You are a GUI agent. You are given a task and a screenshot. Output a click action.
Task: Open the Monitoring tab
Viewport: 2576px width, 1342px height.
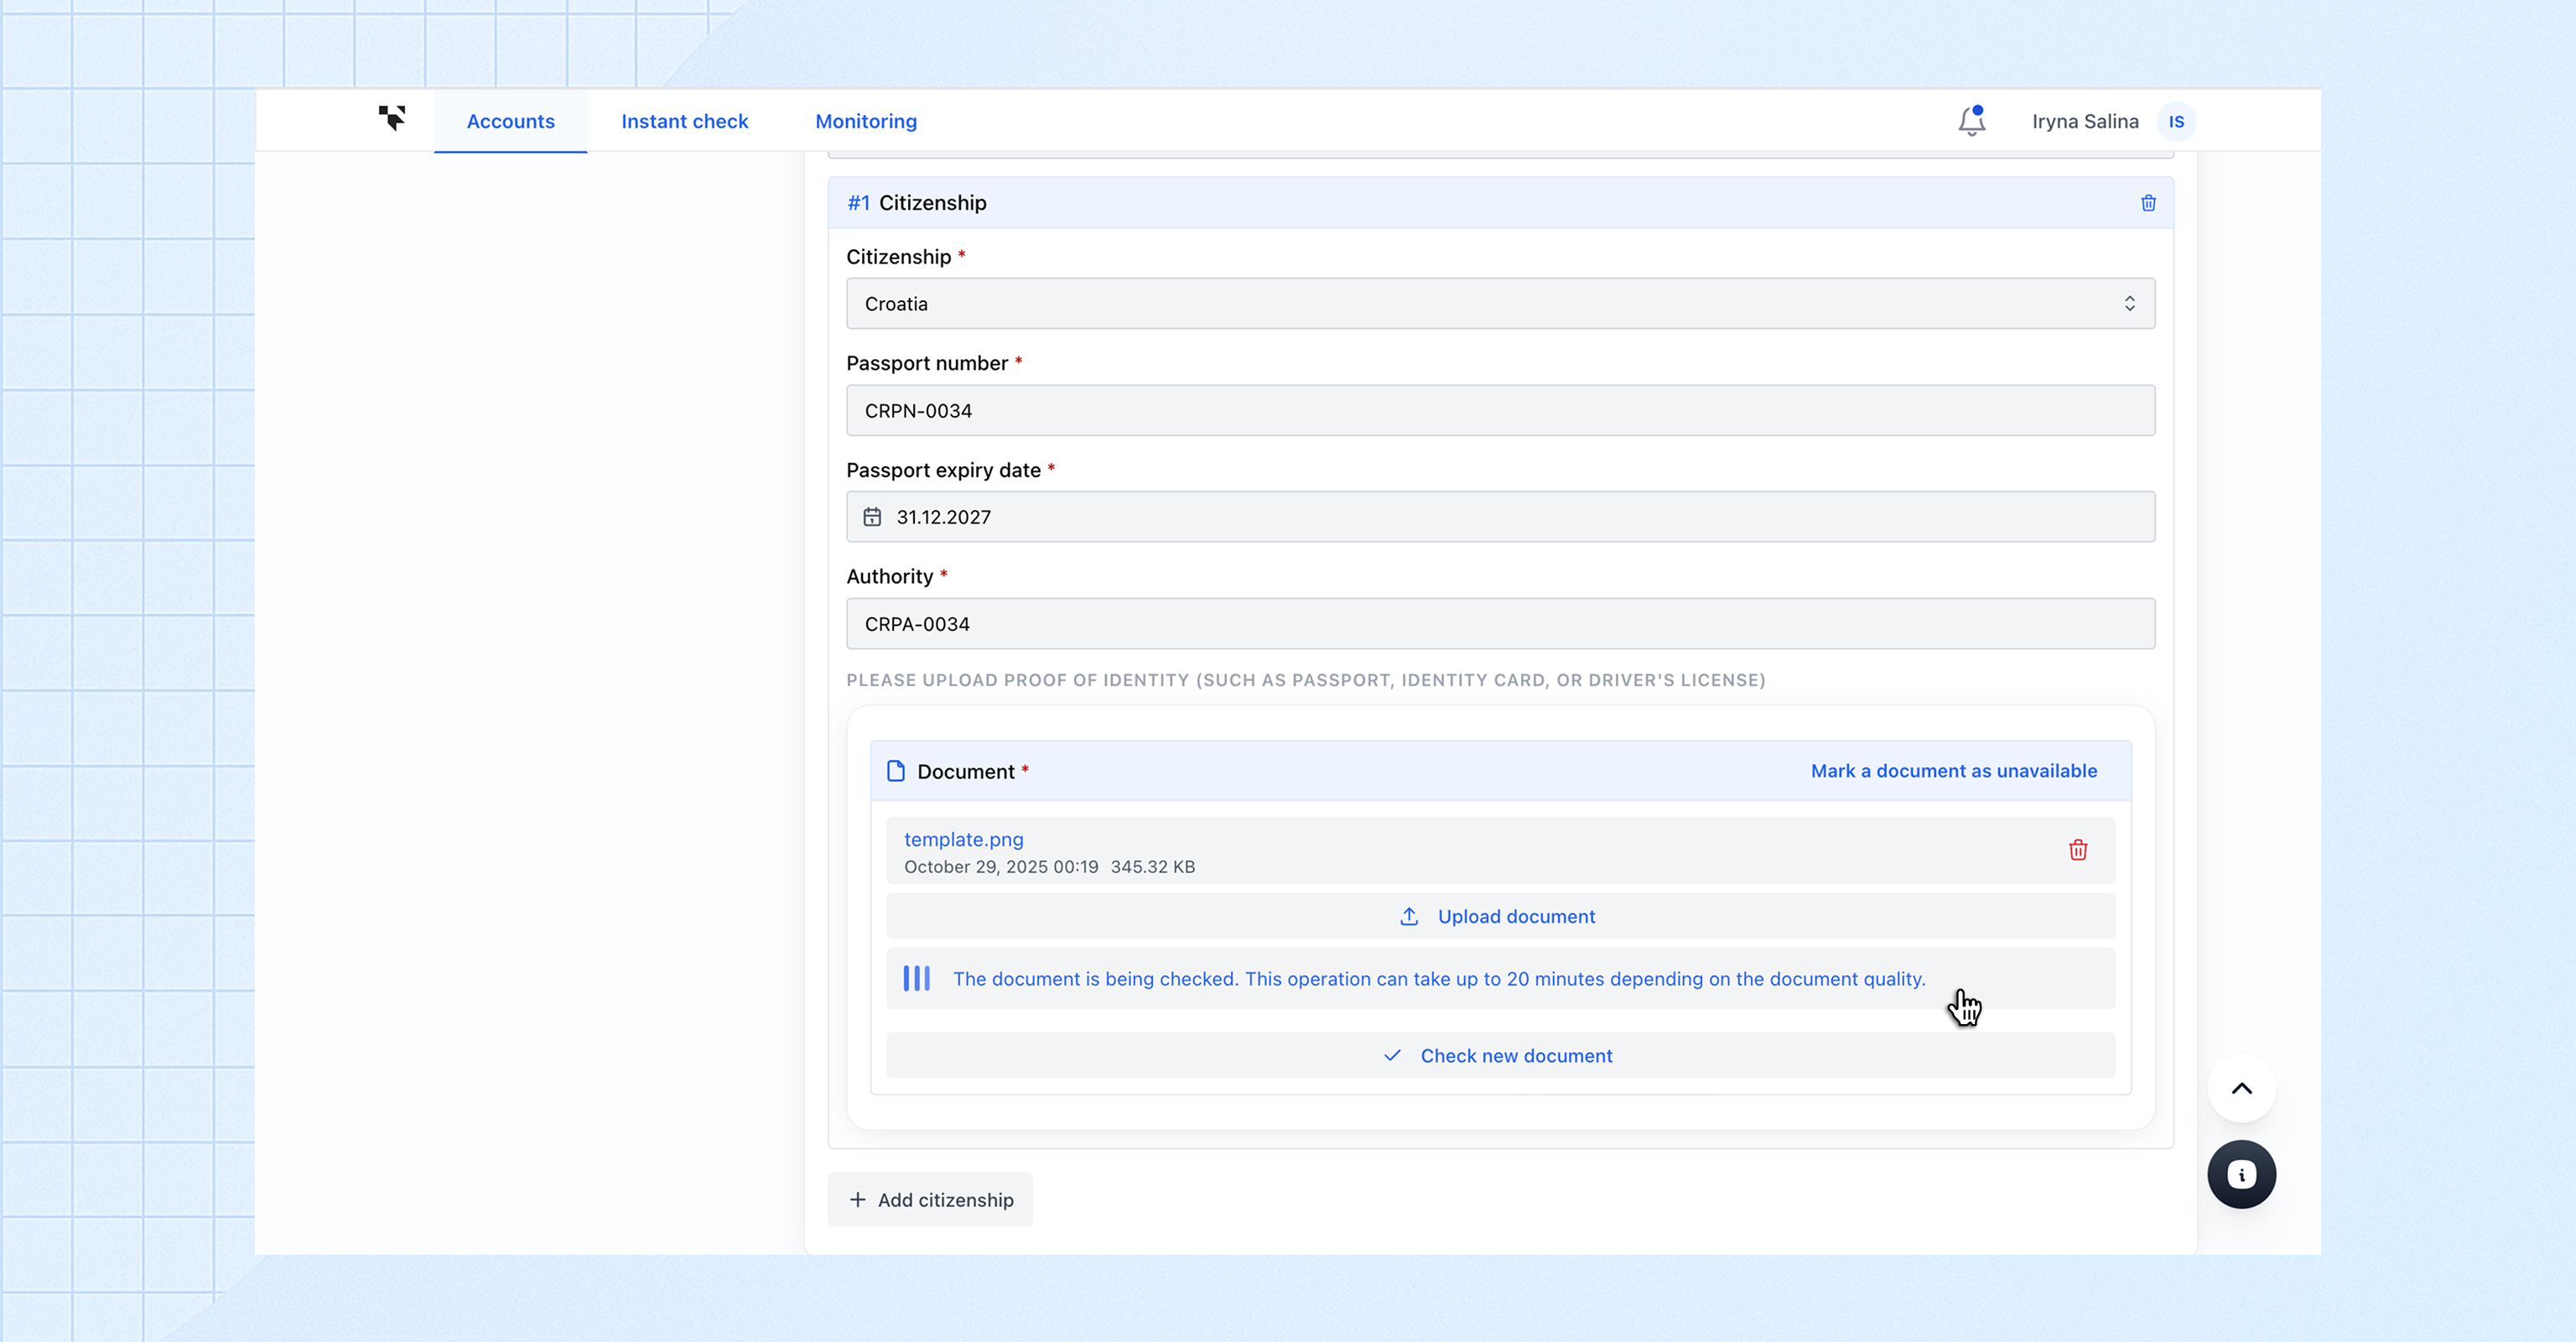click(x=865, y=121)
